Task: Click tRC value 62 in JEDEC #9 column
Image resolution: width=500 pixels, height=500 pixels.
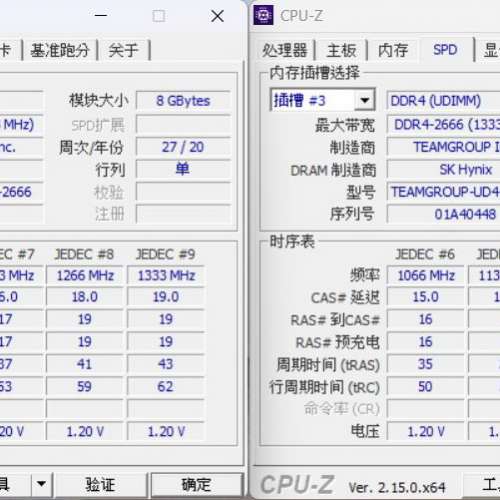Action: [x=166, y=387]
